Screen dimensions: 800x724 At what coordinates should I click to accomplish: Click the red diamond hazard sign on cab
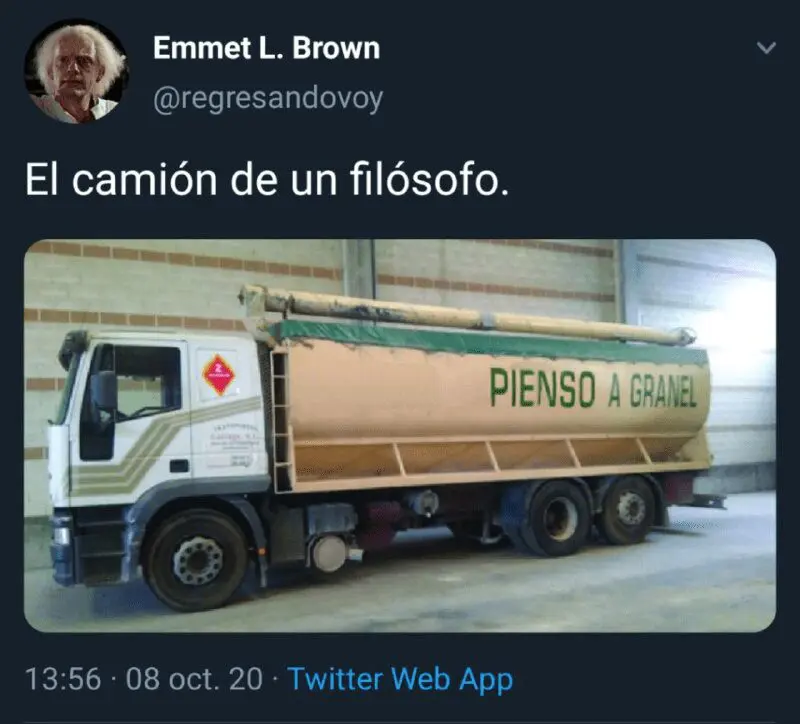(218, 375)
